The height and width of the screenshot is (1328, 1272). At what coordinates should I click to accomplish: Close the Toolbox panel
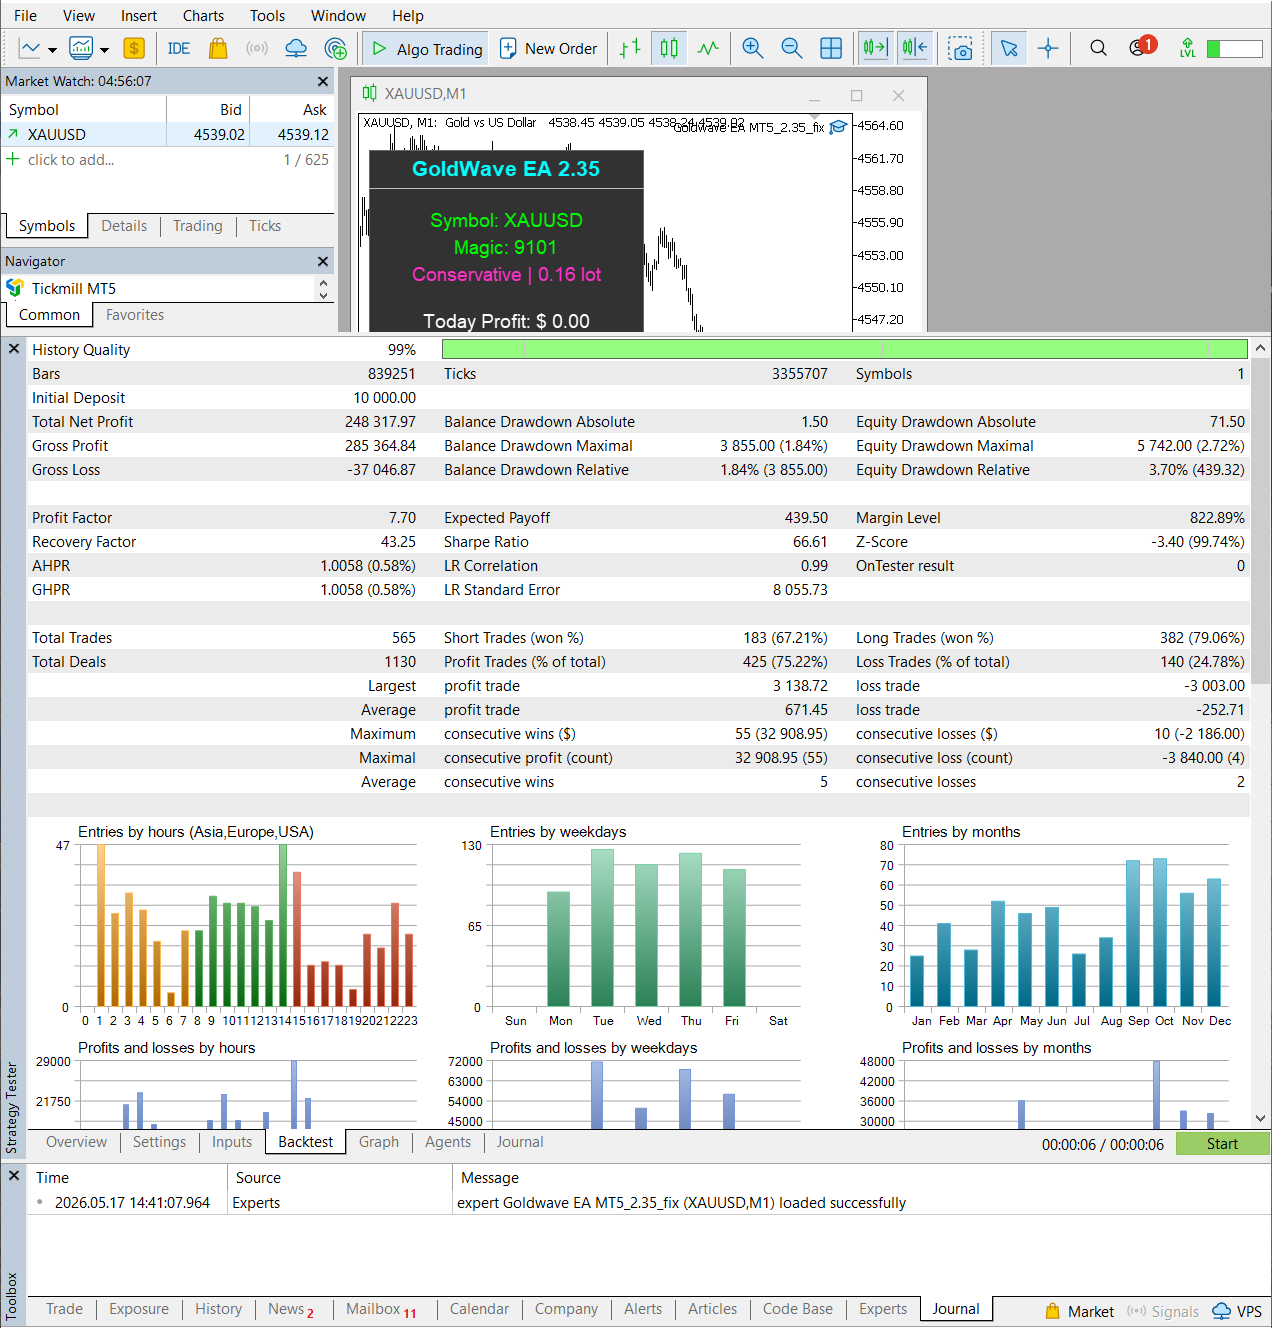click(x=14, y=1176)
